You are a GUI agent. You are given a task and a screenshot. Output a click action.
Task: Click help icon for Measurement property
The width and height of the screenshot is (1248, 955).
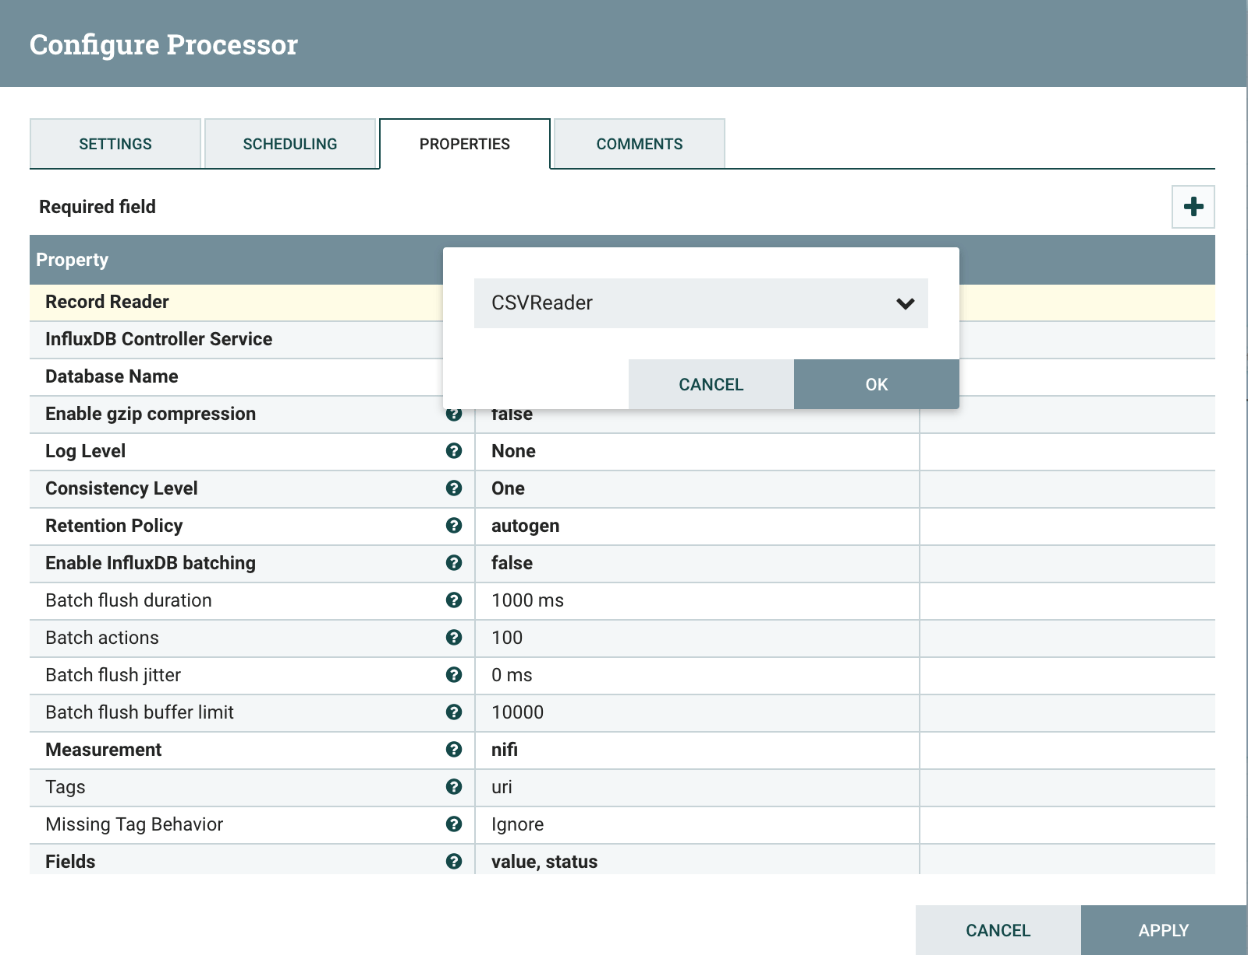pyautogui.click(x=454, y=750)
